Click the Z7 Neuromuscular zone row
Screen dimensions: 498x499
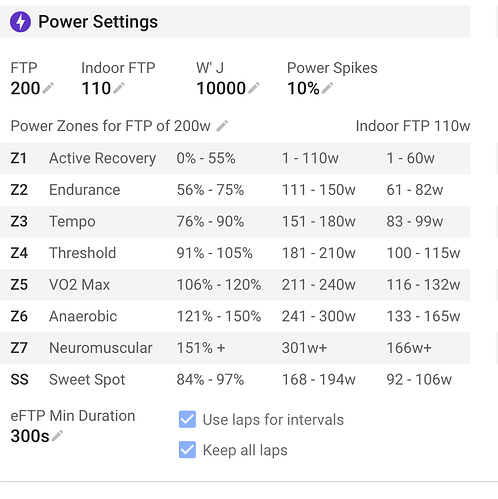[235, 348]
